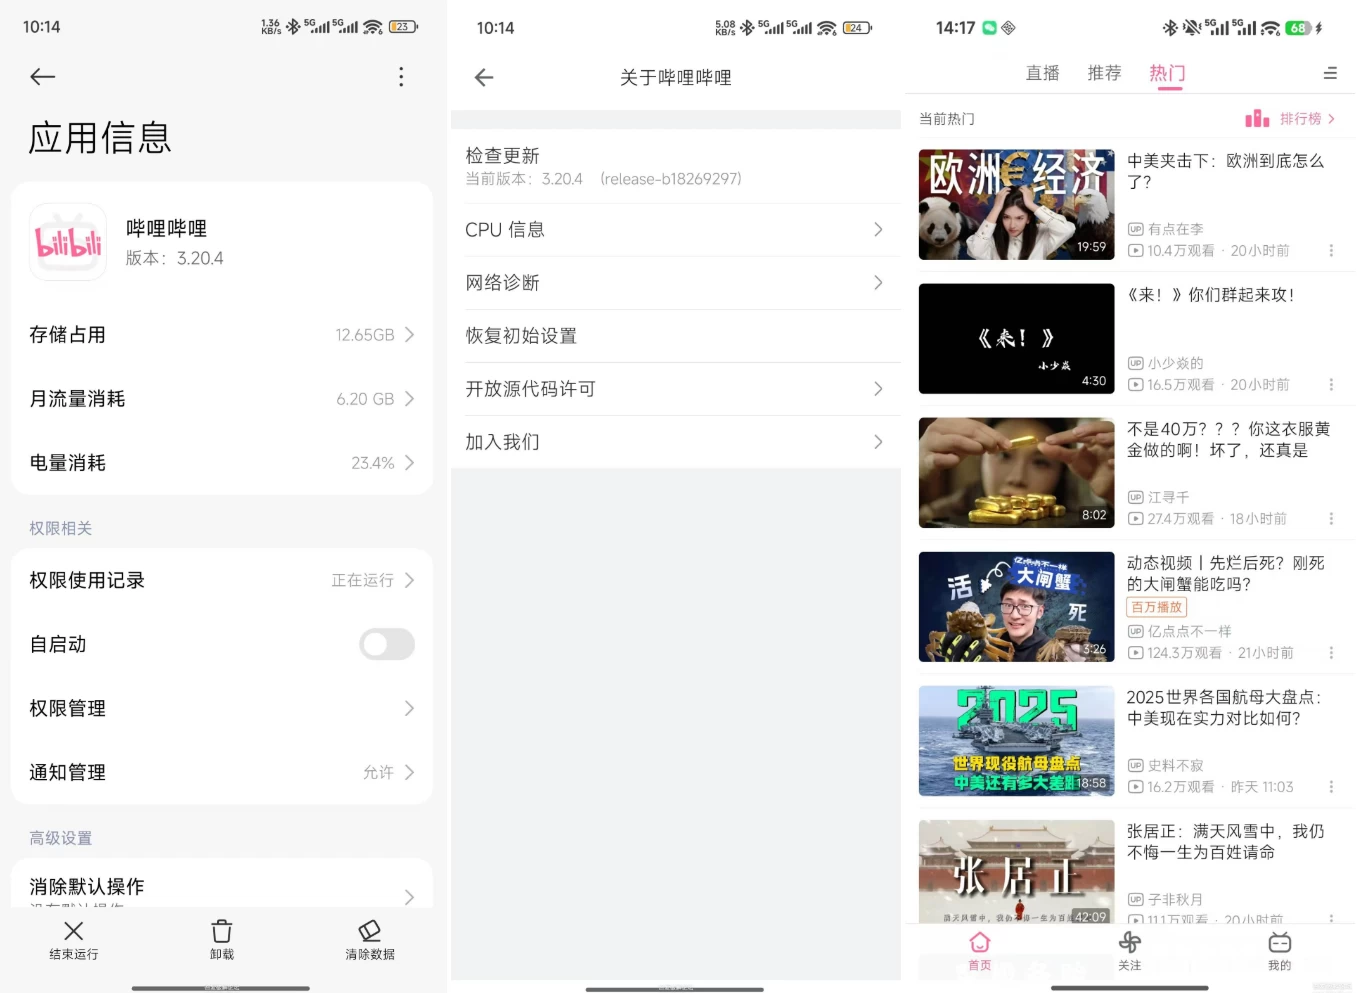Open more options for 欧洲到底怎么了 video
Image resolution: width=1357 pixels, height=993 pixels.
click(1331, 251)
